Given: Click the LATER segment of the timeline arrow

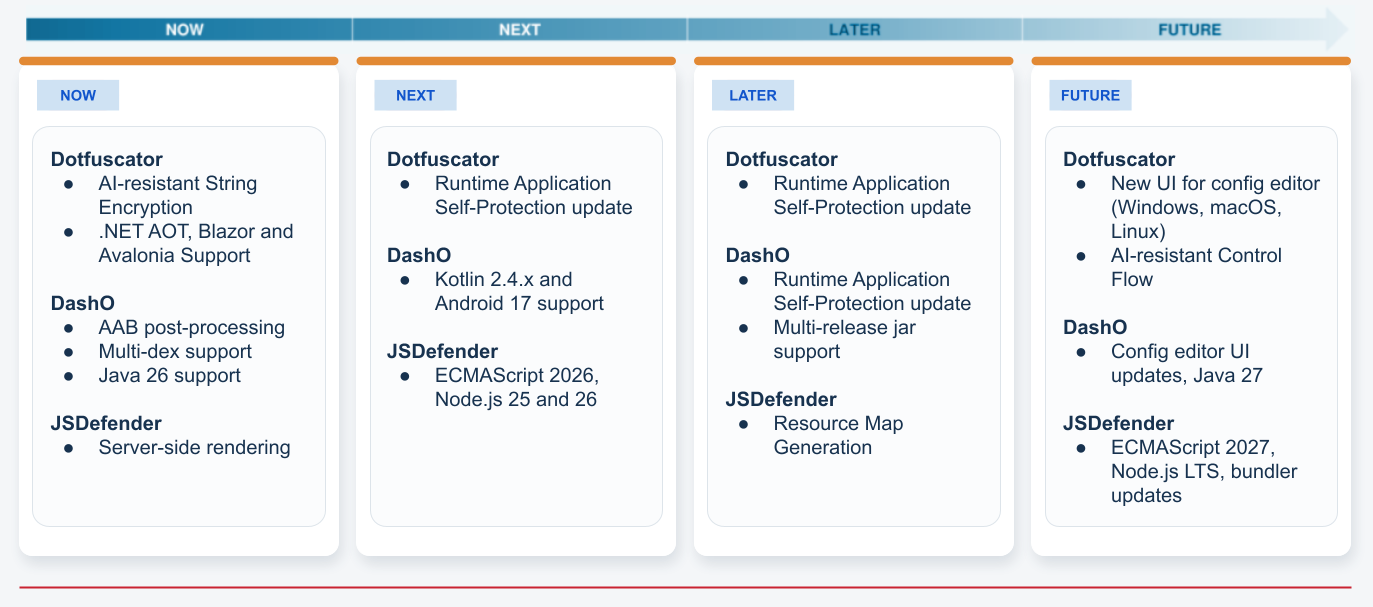Looking at the screenshot, I should [855, 29].
